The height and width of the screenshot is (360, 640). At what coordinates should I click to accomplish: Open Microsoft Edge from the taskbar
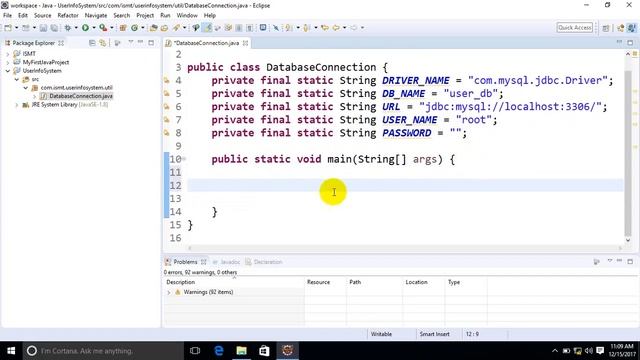click(x=219, y=351)
